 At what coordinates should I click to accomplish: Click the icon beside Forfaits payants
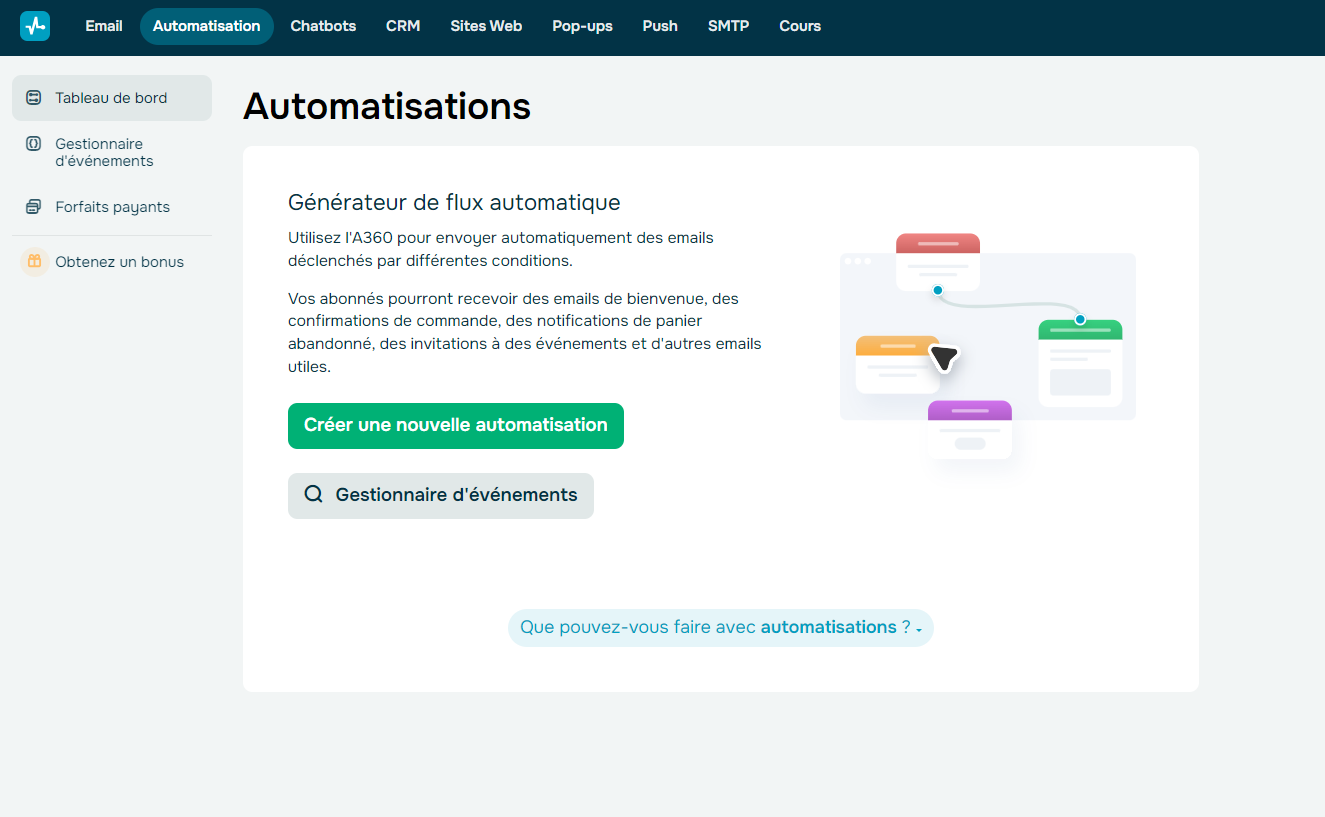(x=33, y=206)
